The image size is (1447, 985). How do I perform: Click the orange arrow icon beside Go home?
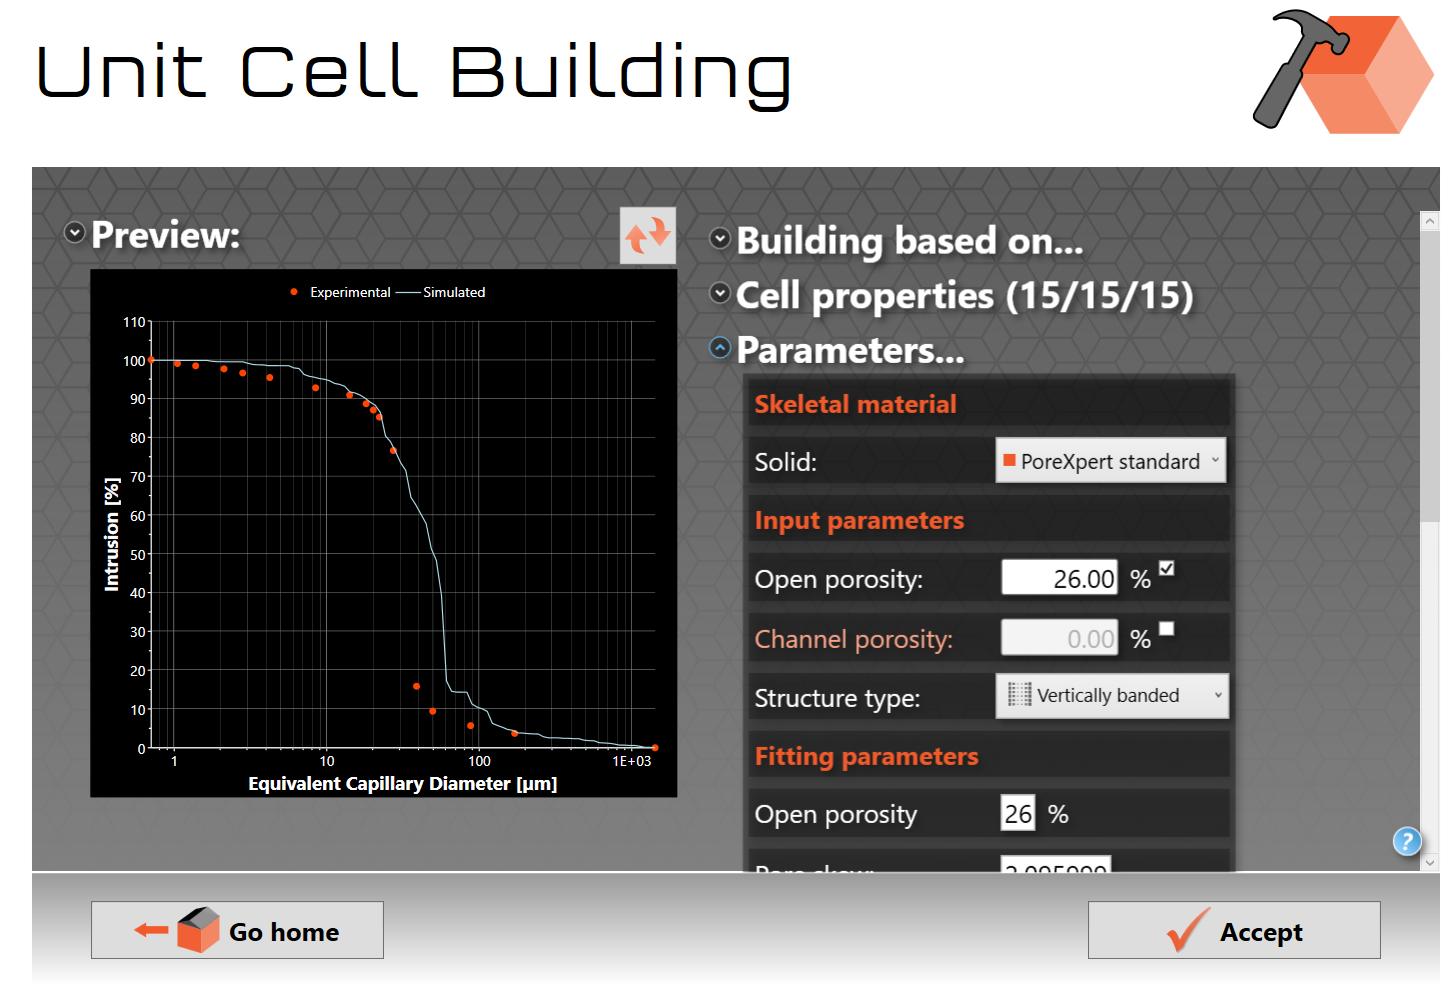(x=150, y=930)
